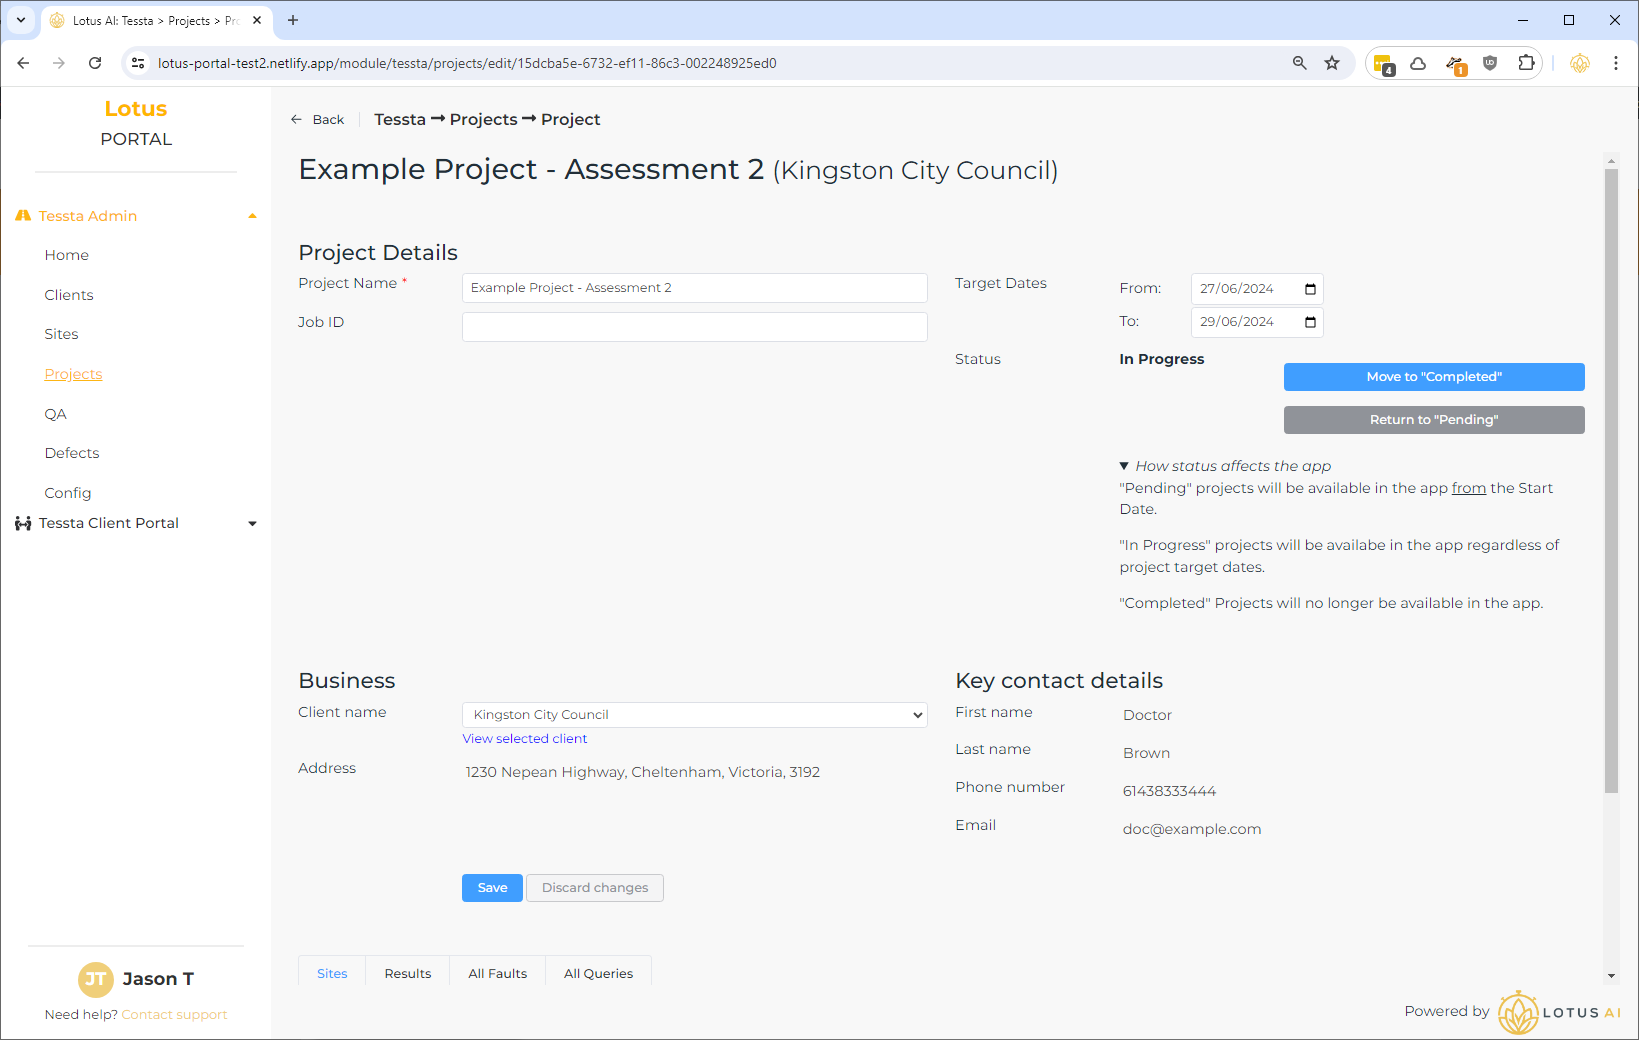
Task: Reload the page with the refresh icon
Action: click(x=95, y=63)
